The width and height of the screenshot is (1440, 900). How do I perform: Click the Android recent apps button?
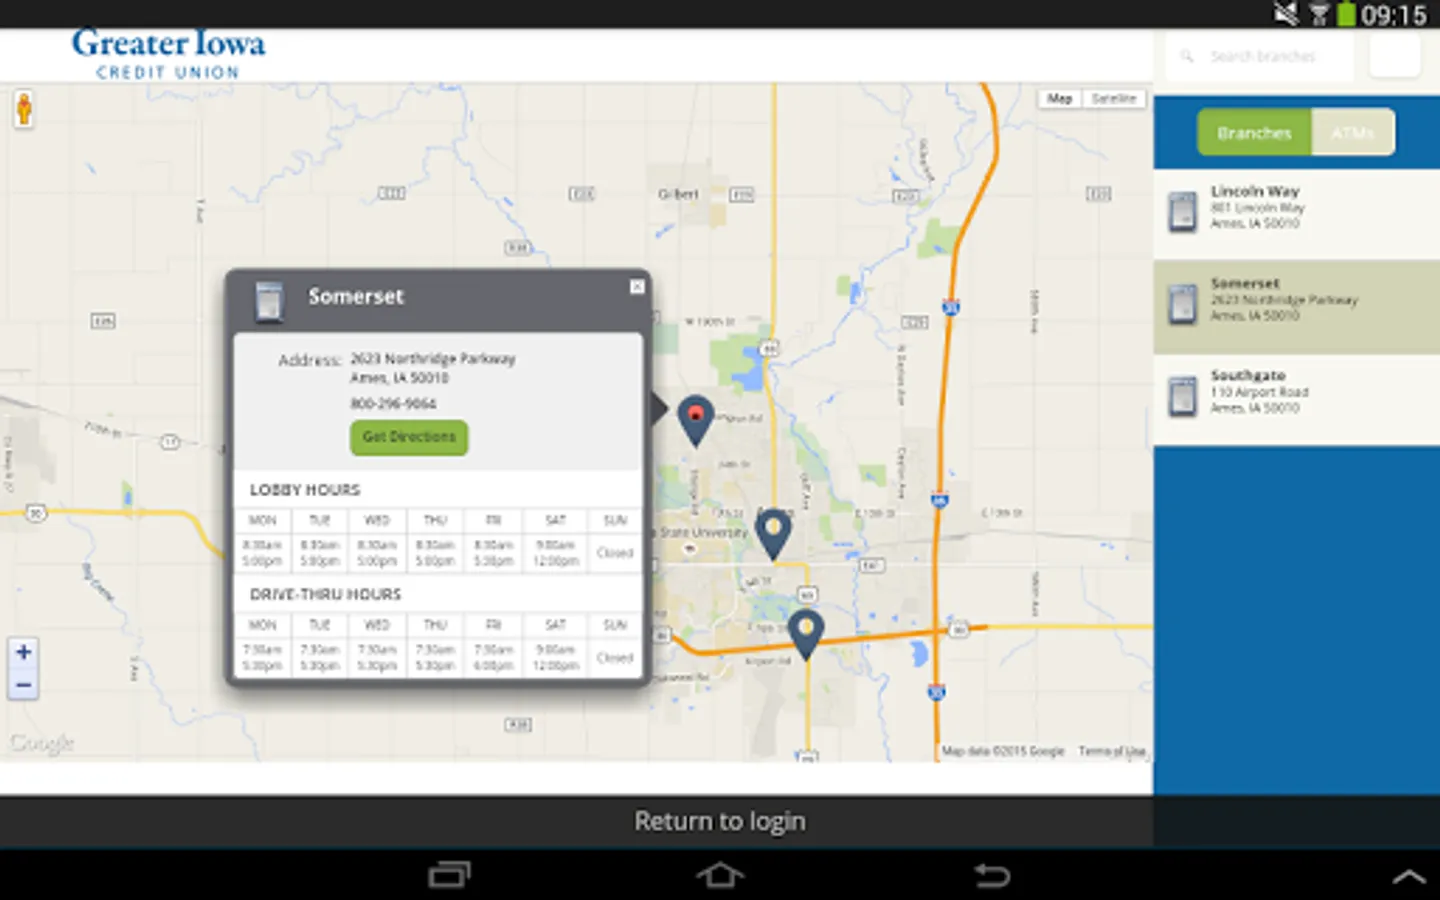tap(449, 876)
